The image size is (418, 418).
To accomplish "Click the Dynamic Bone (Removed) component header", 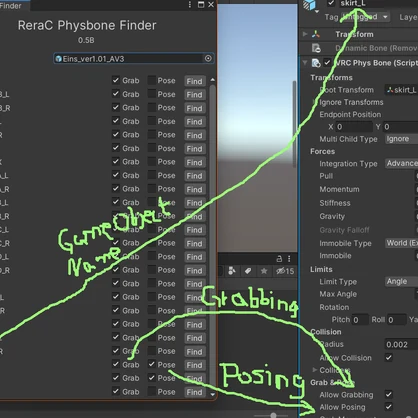I will point(358,48).
